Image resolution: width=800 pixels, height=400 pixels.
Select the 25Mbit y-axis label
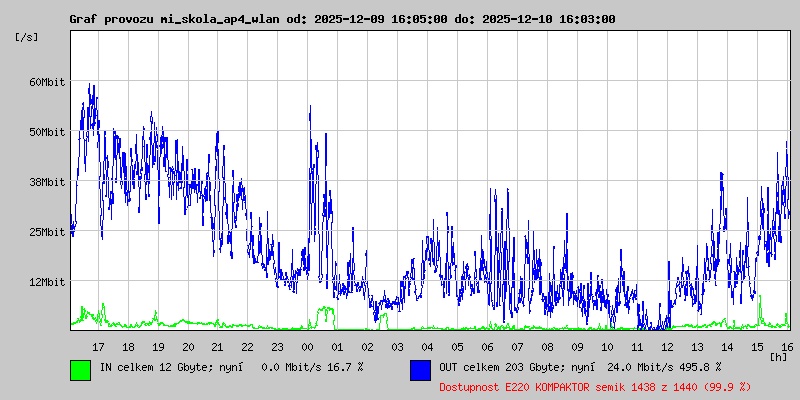click(46, 232)
